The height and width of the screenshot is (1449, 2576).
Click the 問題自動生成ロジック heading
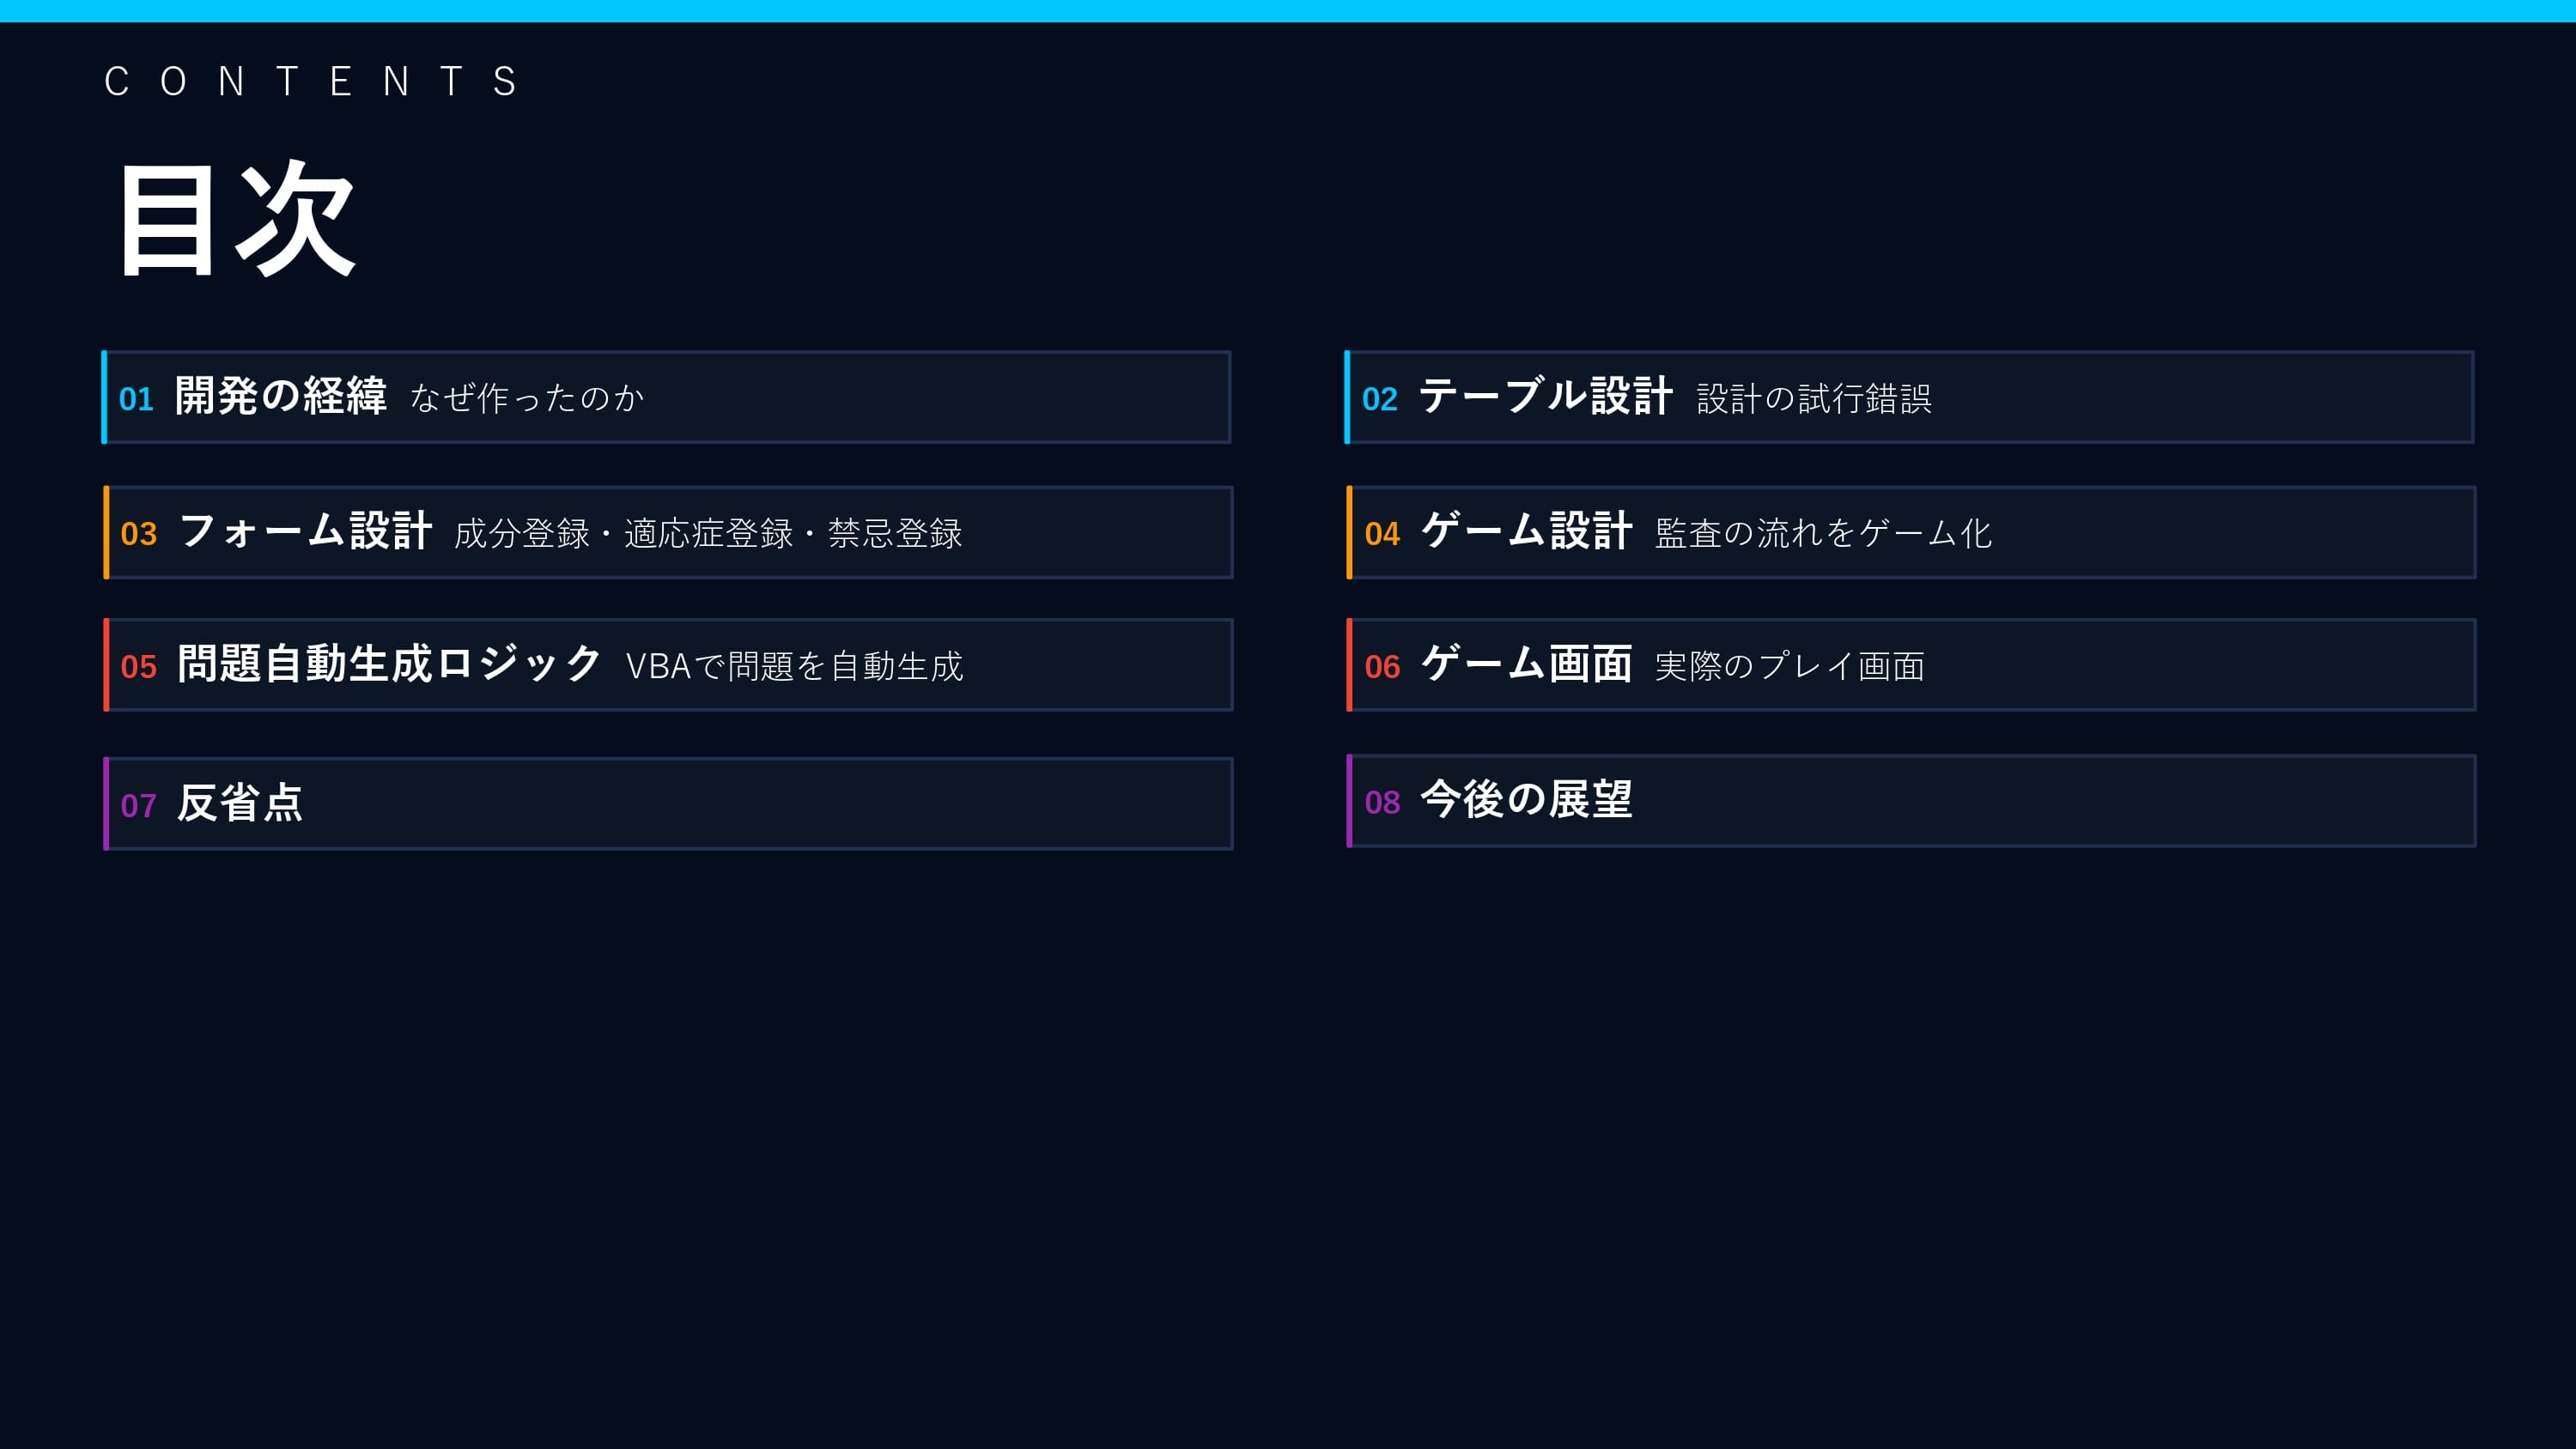pyautogui.click(x=389, y=664)
